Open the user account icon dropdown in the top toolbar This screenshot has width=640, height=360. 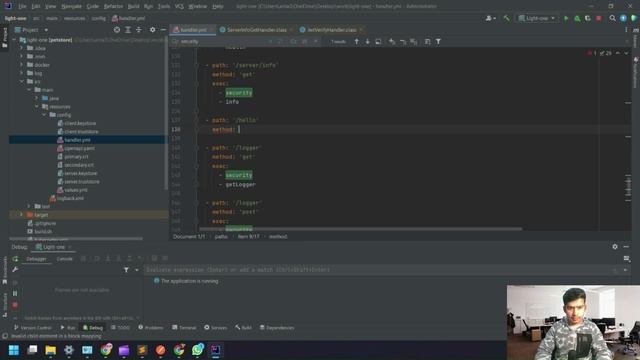490,18
